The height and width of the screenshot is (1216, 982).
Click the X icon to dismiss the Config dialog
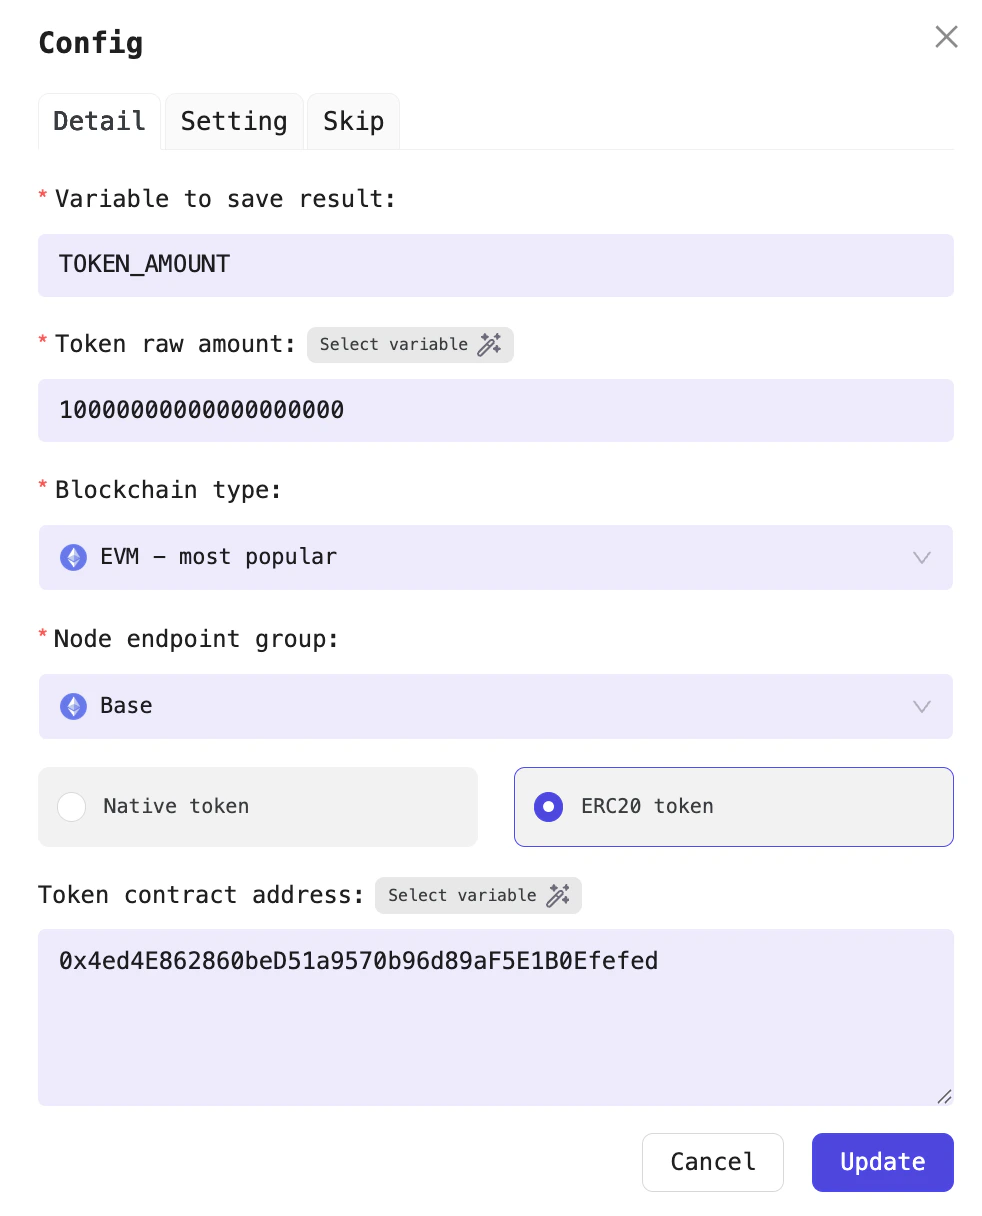point(946,36)
